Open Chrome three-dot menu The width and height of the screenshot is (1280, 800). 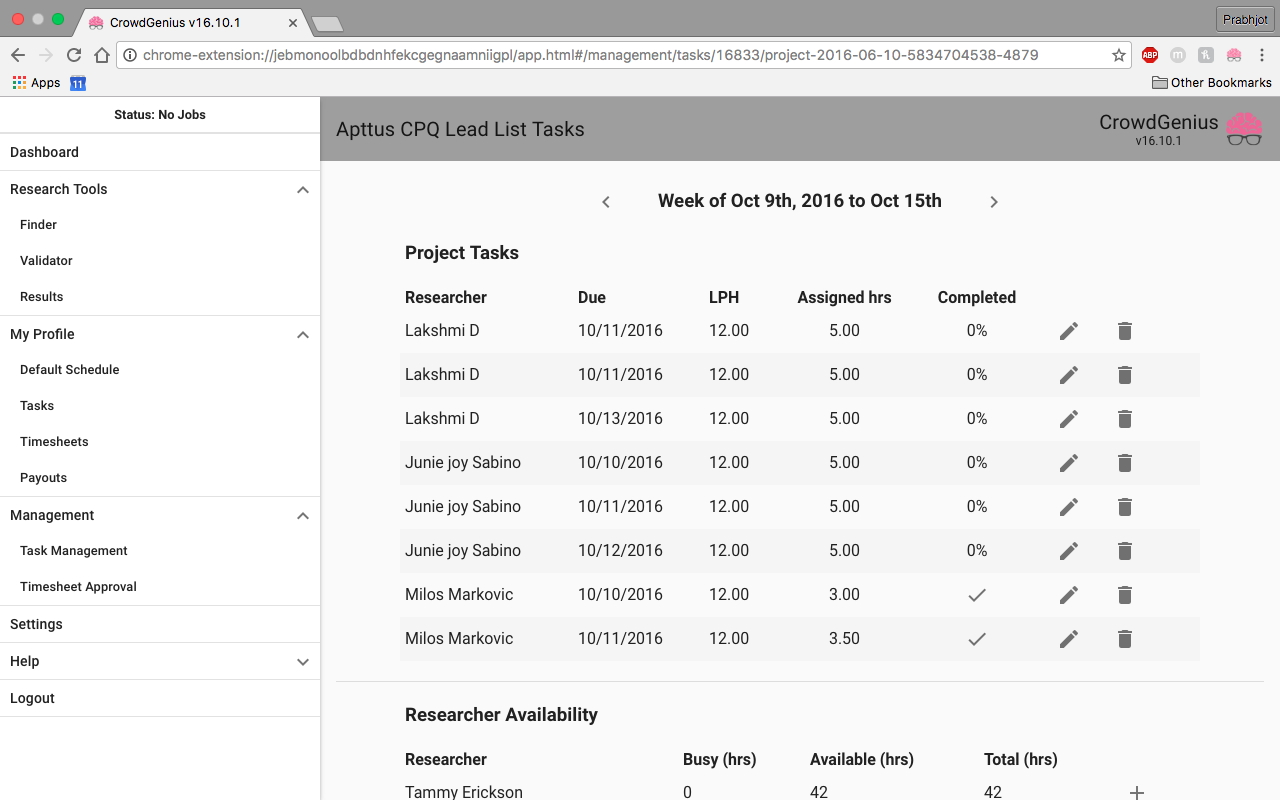click(1262, 55)
